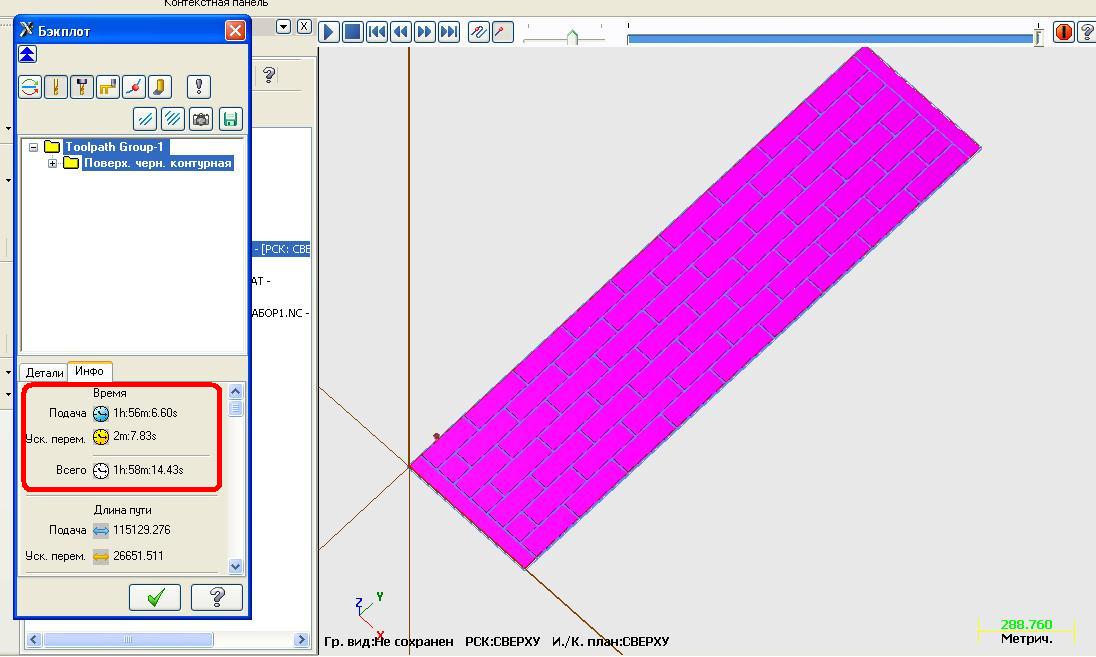Click total time value 1h:58m:14.43s
The height and width of the screenshot is (657, 1096).
pyautogui.click(x=148, y=470)
